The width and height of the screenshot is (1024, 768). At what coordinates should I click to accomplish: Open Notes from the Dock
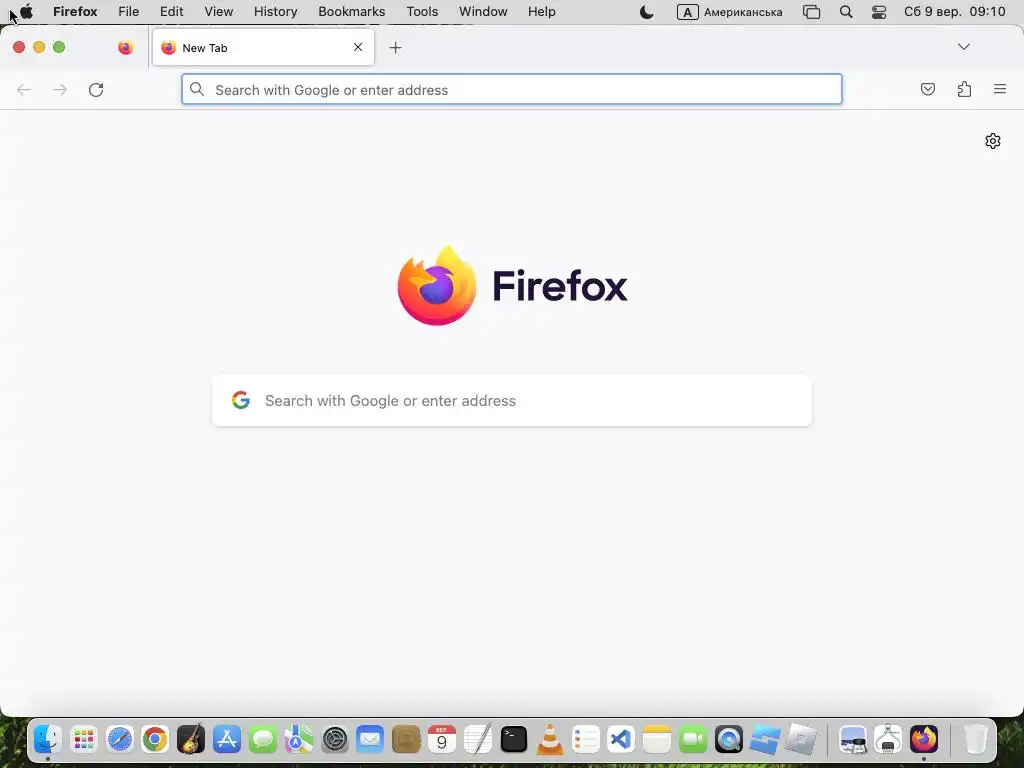coord(657,740)
